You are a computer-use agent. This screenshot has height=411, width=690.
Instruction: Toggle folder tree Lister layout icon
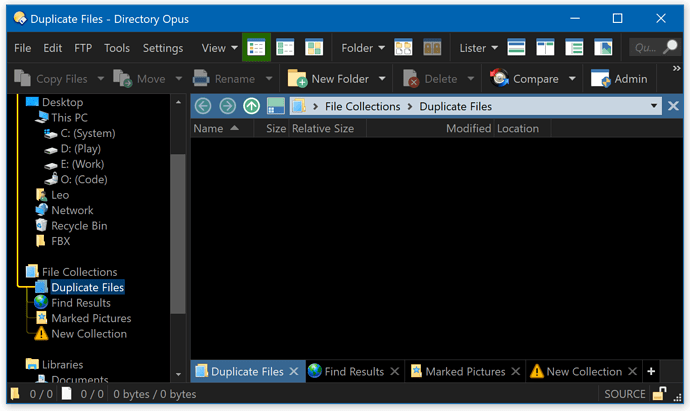(574, 48)
